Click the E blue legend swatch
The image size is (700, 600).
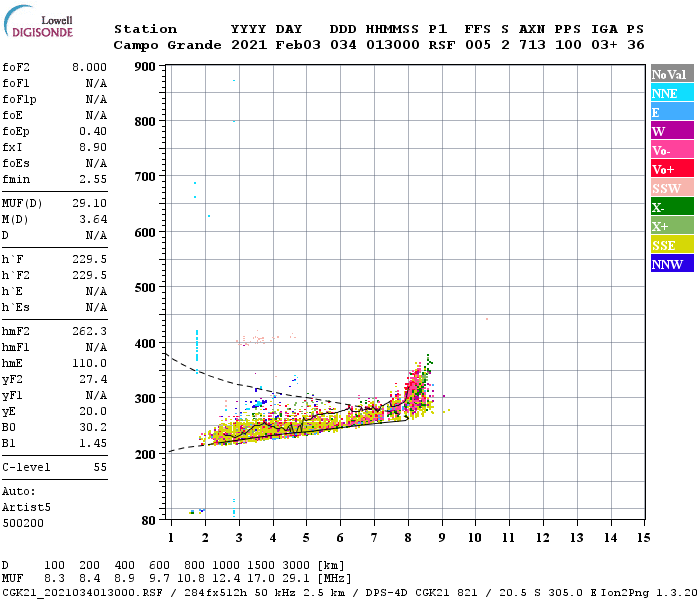pos(672,112)
